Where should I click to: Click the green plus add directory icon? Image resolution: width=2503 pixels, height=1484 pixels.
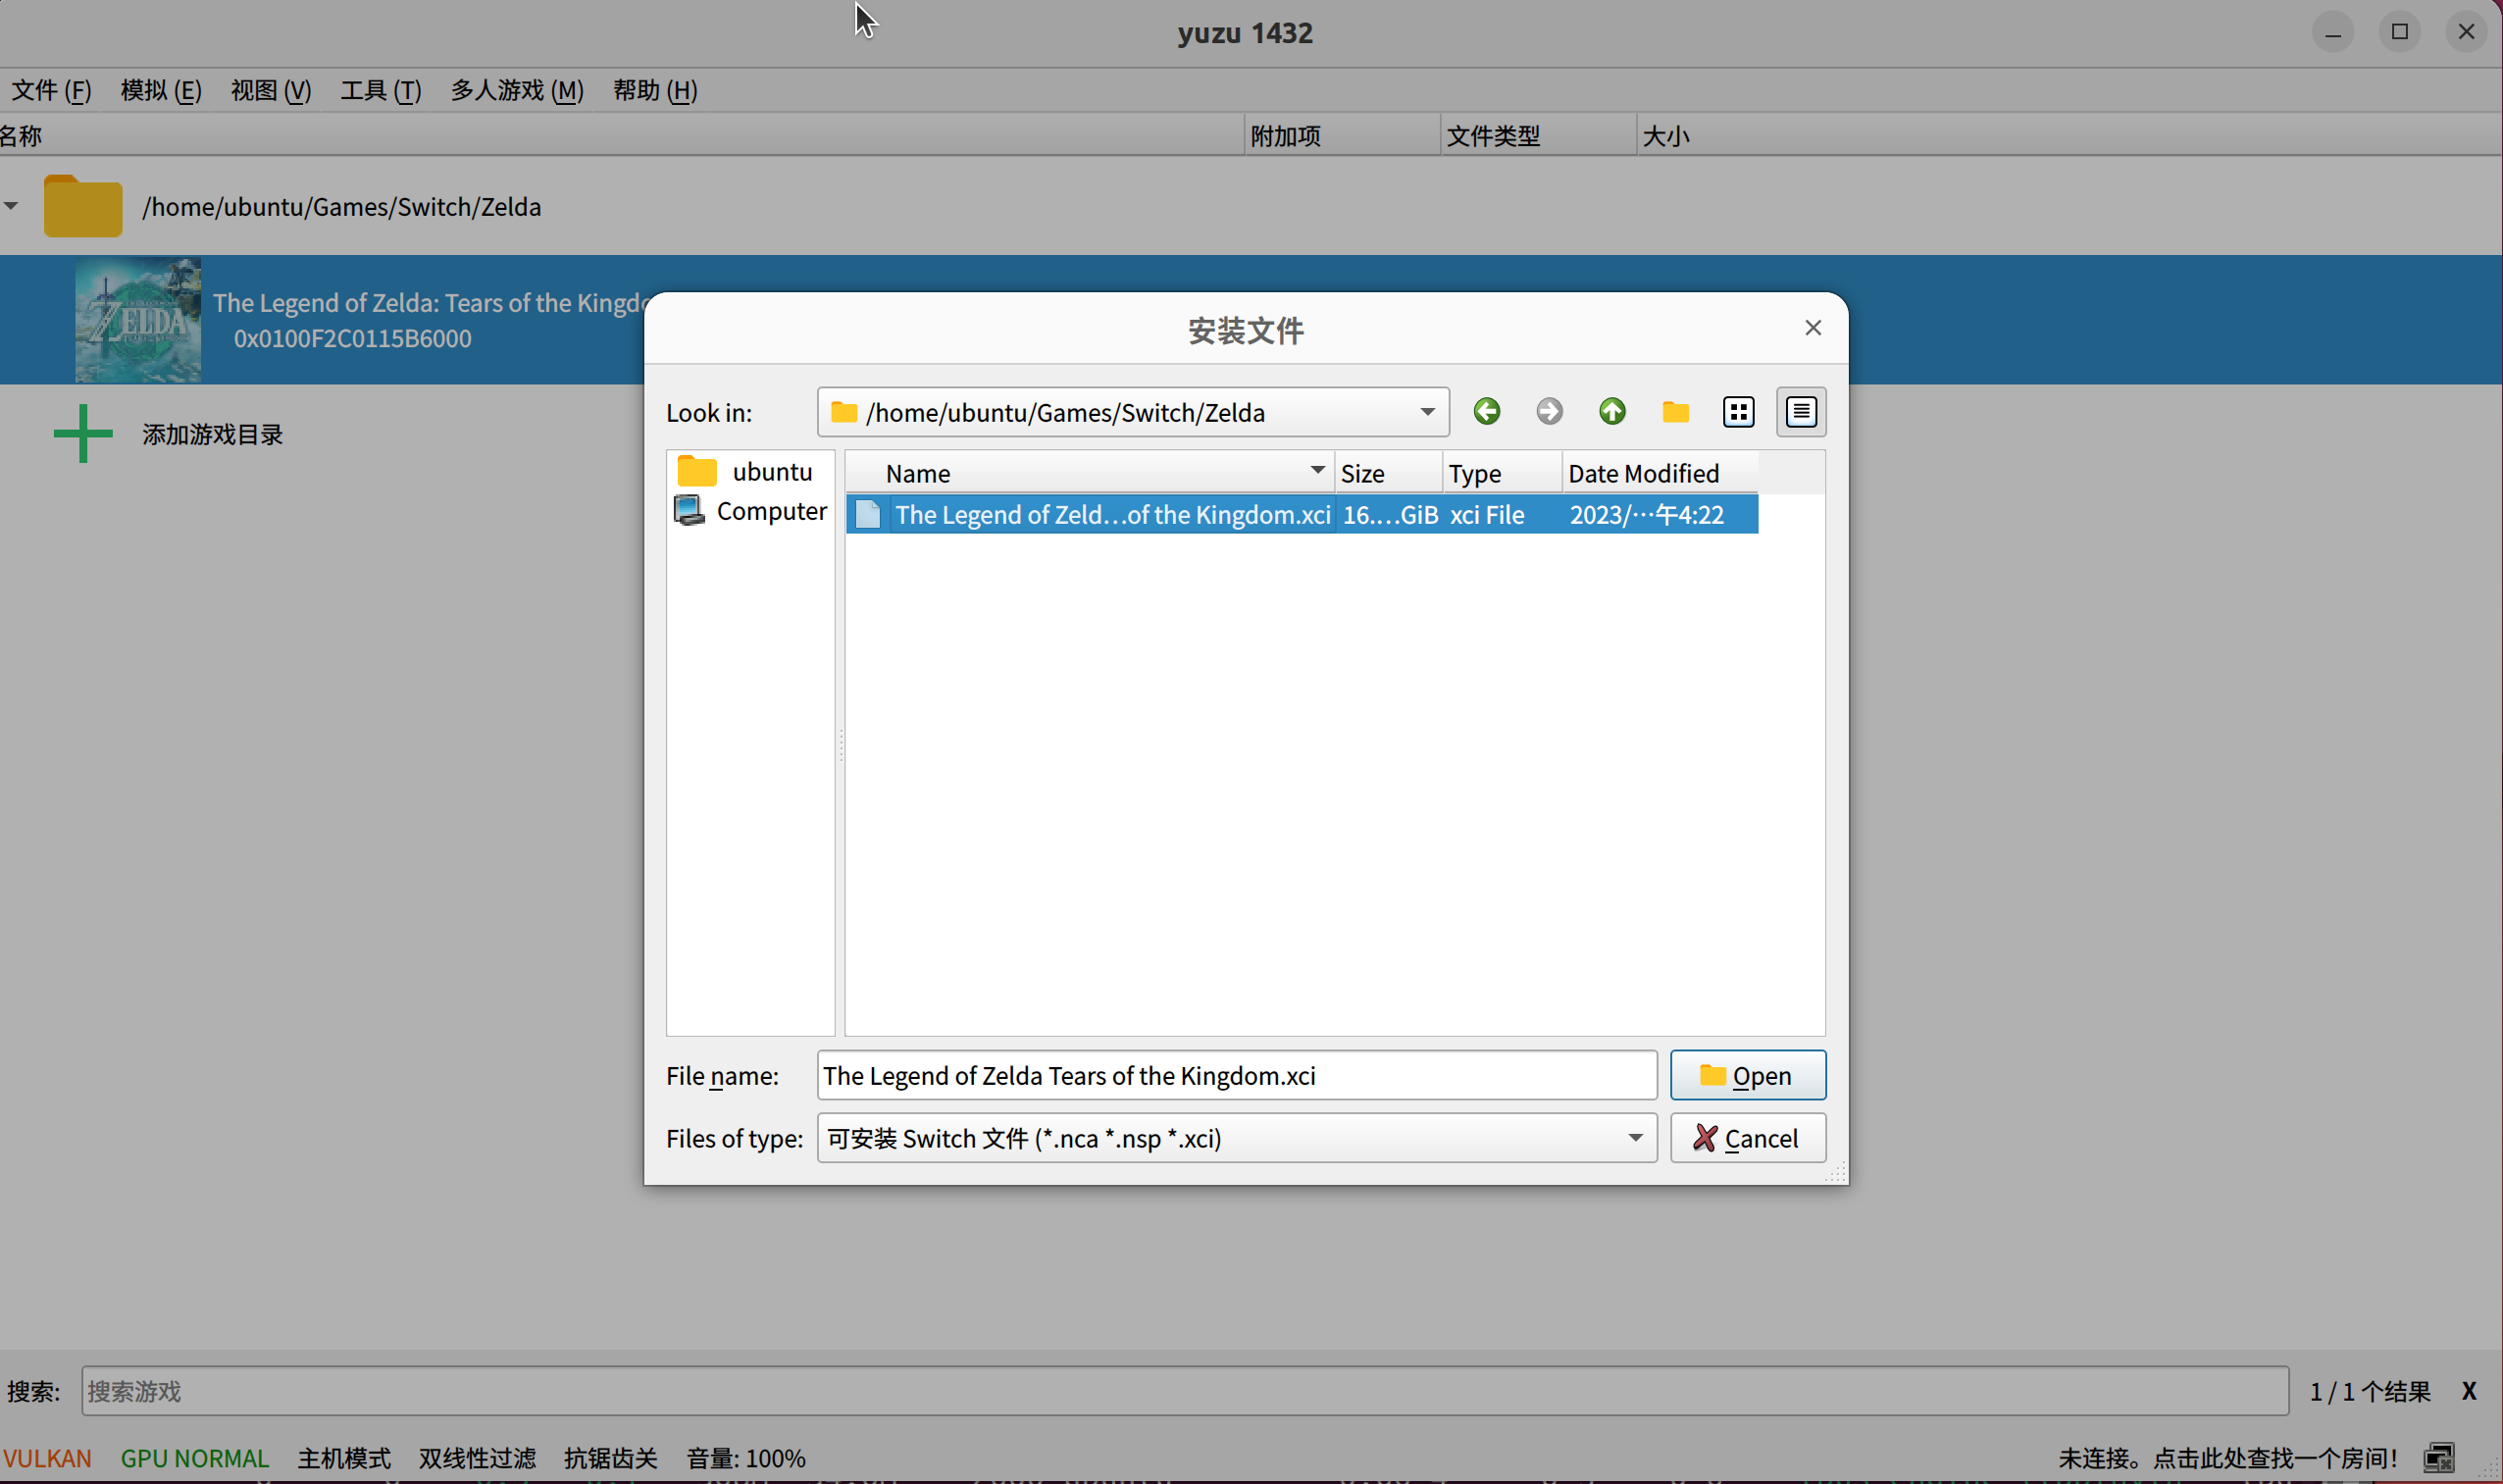(x=83, y=434)
